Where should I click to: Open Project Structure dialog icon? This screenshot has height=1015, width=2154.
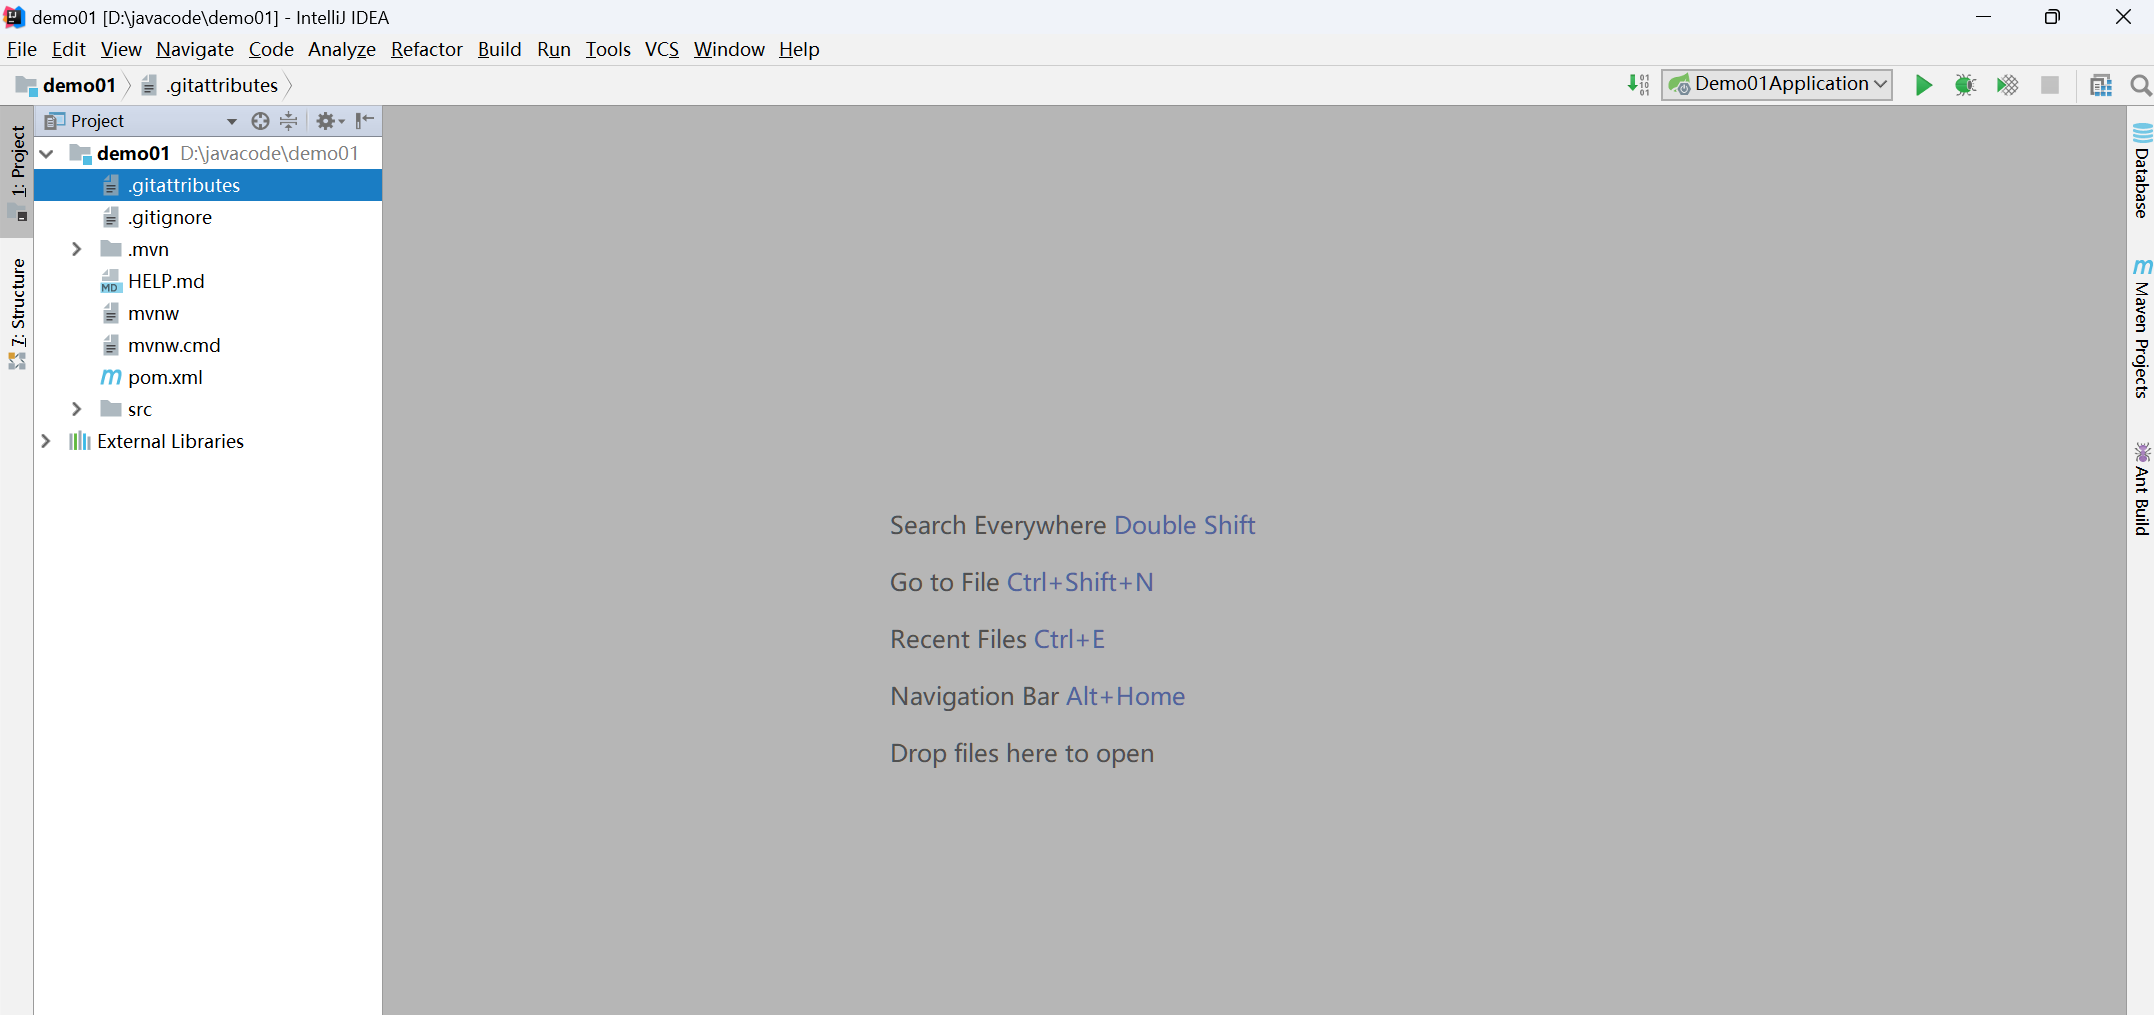coord(2101,85)
